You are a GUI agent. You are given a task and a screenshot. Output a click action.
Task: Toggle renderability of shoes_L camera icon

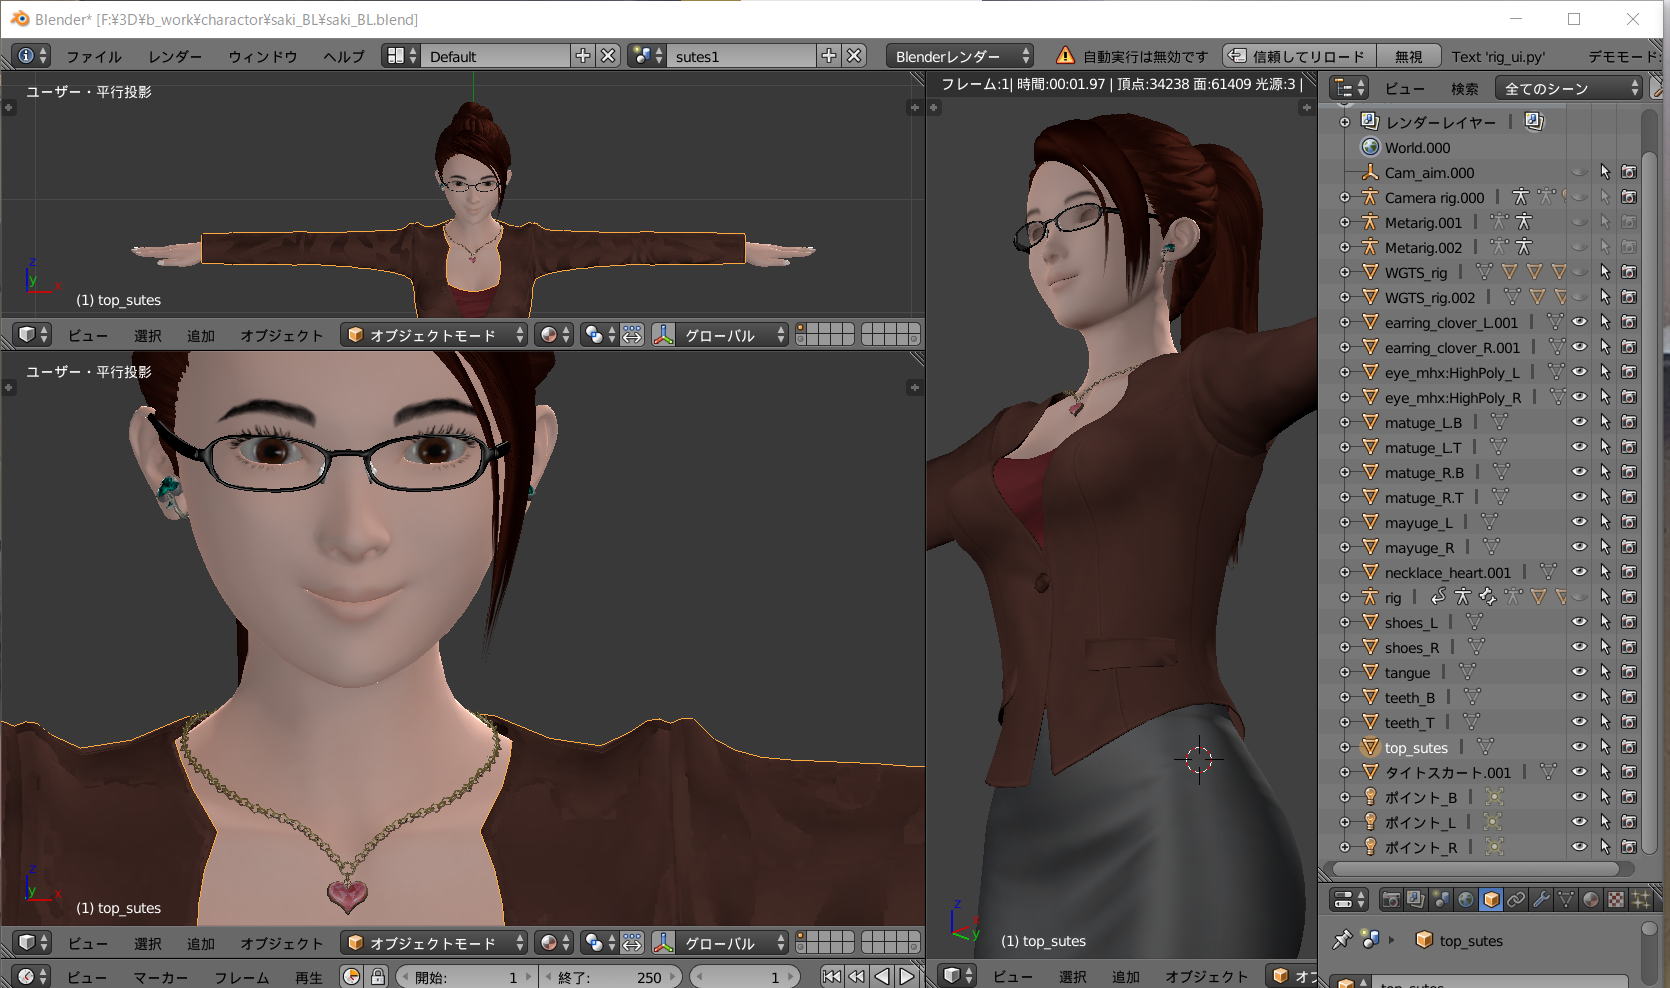(1629, 622)
